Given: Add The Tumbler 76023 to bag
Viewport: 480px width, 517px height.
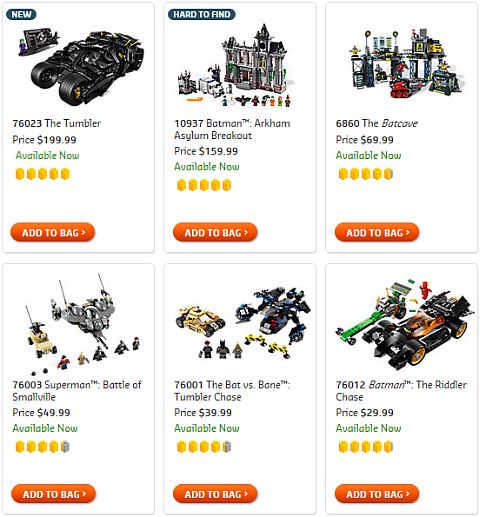Looking at the screenshot, I should 53,232.
